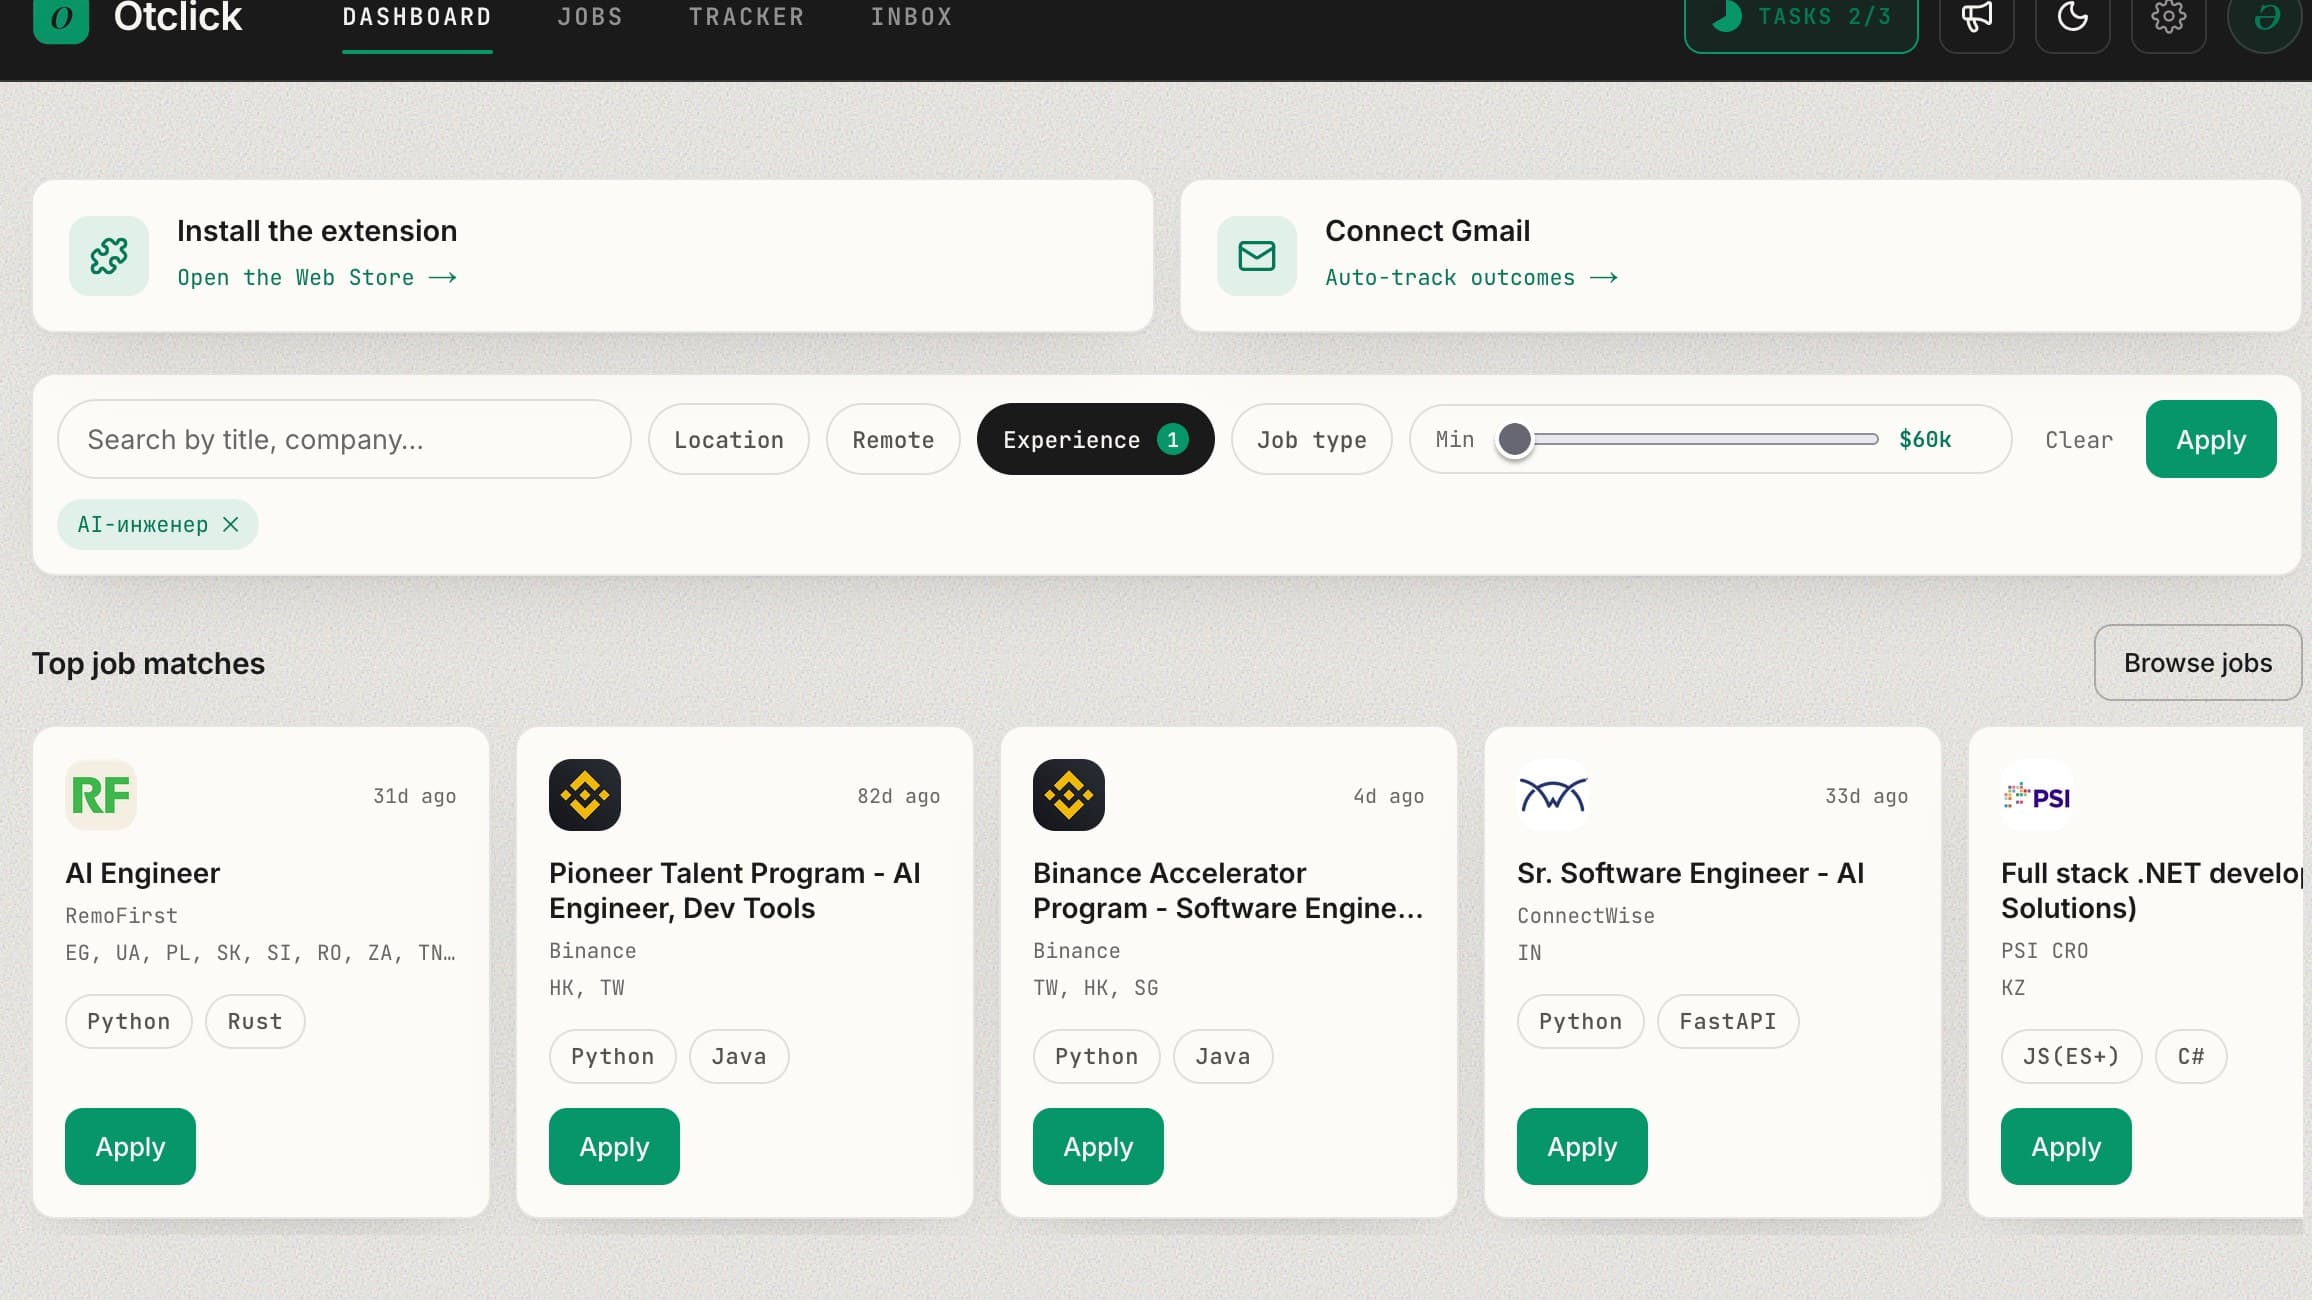2312x1300 pixels.
Task: Apply to Binance Accelerator Program job
Action: [1098, 1146]
